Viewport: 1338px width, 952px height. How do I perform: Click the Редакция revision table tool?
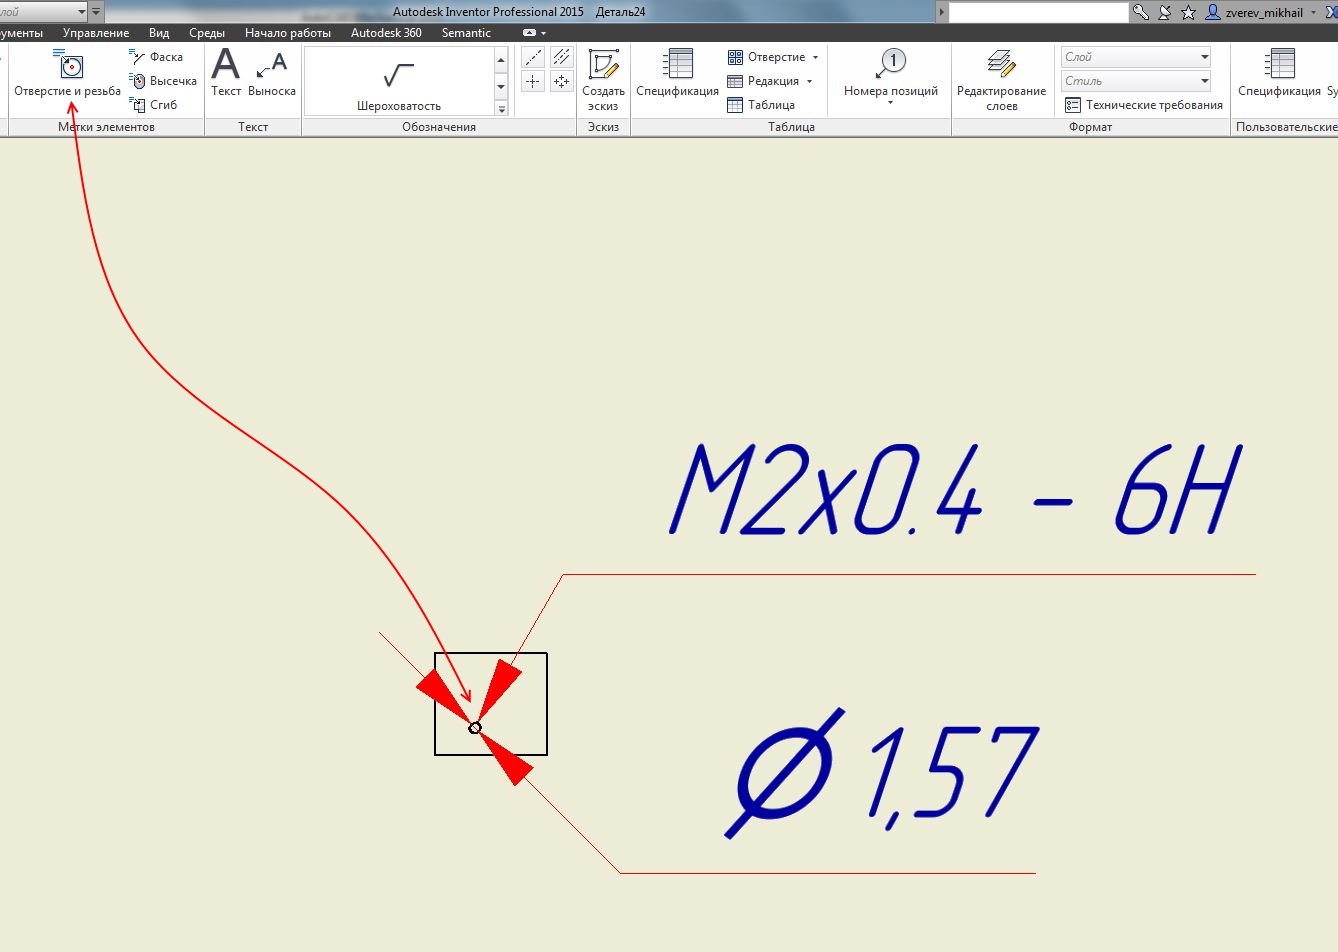click(763, 81)
